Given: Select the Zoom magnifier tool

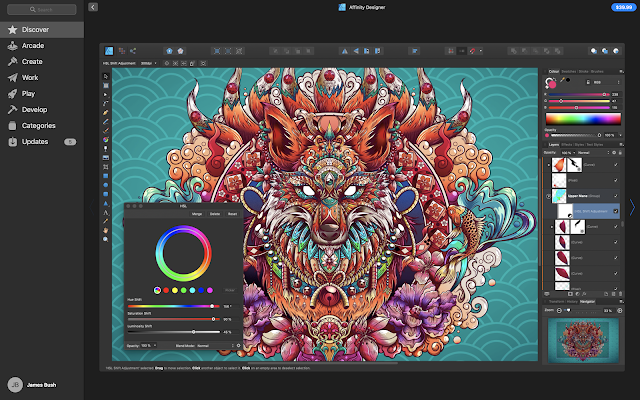Looking at the screenshot, I should [x=106, y=240].
